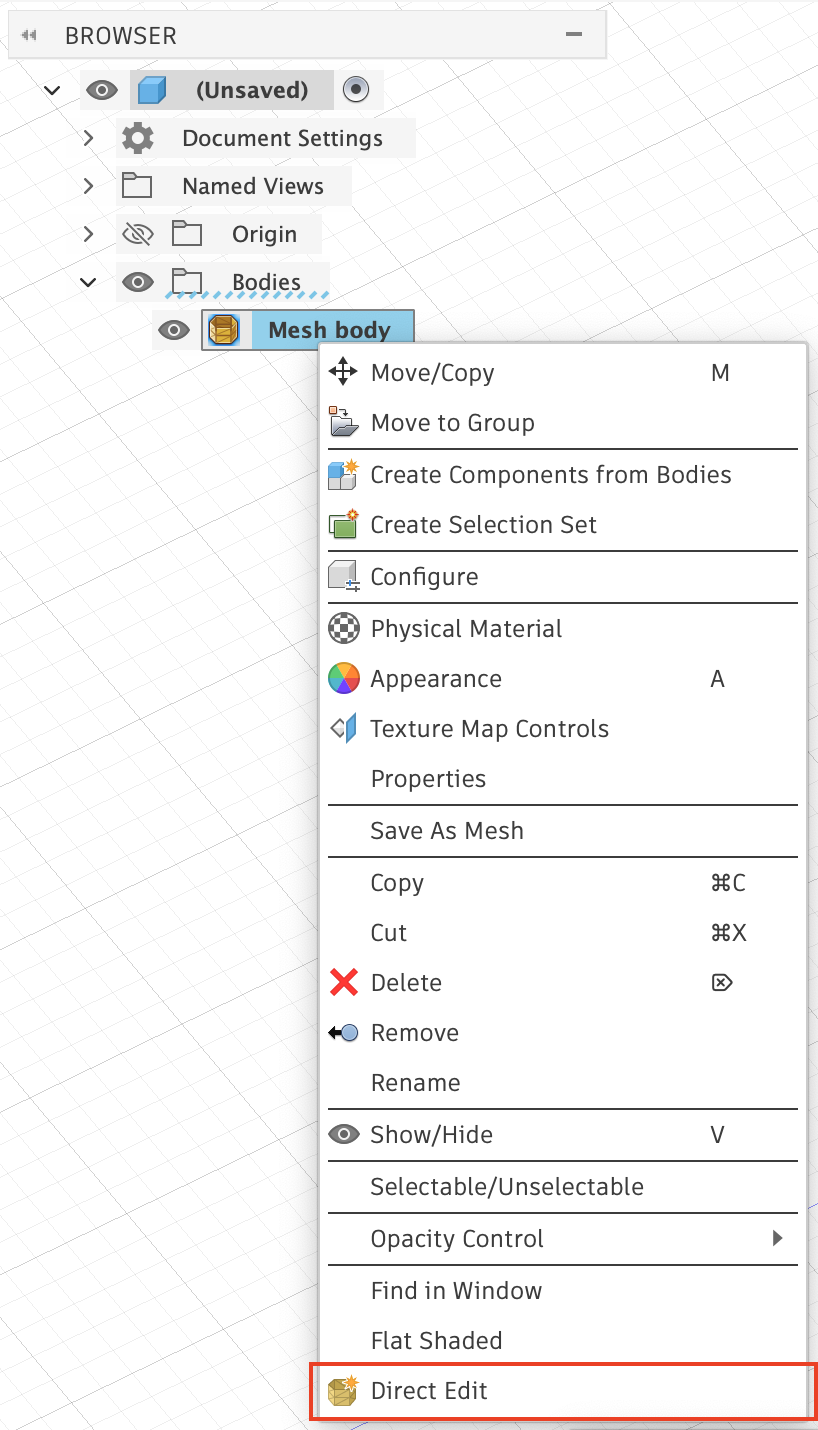Open the Opacity Control submenu
This screenshot has height=1430, width=818.
[x=779, y=1238]
